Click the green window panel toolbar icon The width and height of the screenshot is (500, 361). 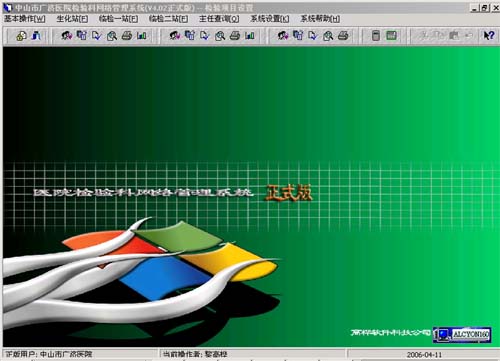click(391, 36)
